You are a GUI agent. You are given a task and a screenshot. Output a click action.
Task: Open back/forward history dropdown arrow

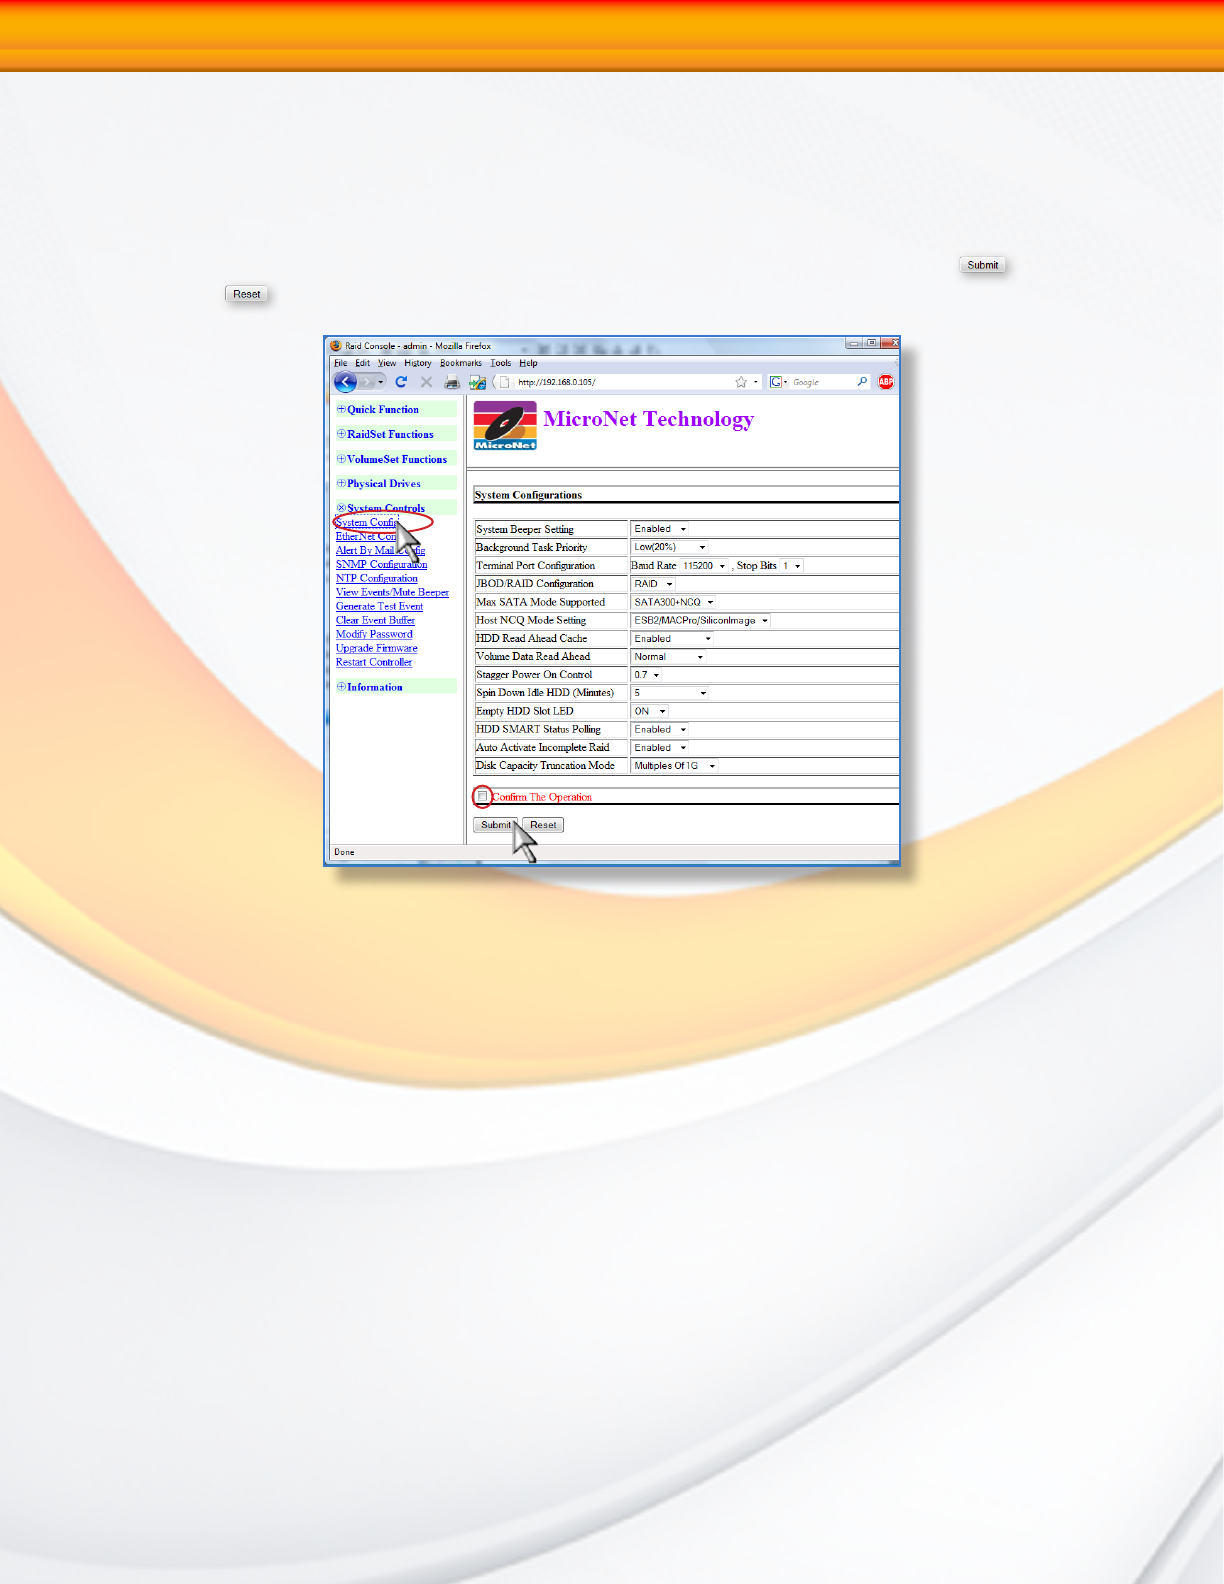(x=381, y=382)
